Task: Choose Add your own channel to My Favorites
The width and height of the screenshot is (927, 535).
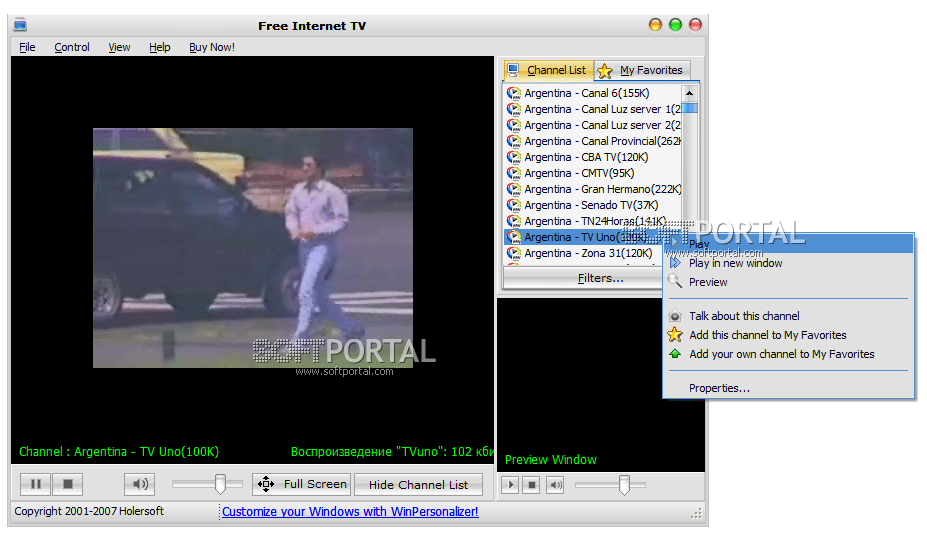Action: pyautogui.click(x=789, y=354)
